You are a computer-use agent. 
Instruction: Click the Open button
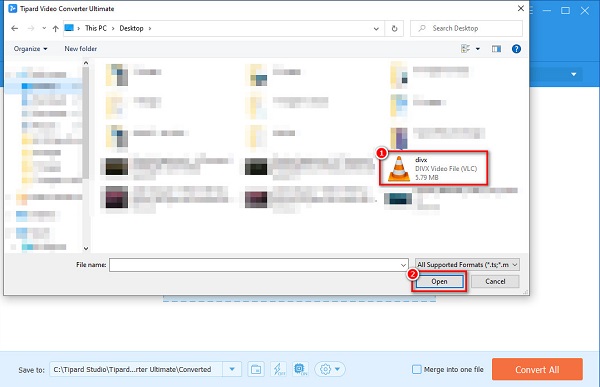(x=439, y=281)
